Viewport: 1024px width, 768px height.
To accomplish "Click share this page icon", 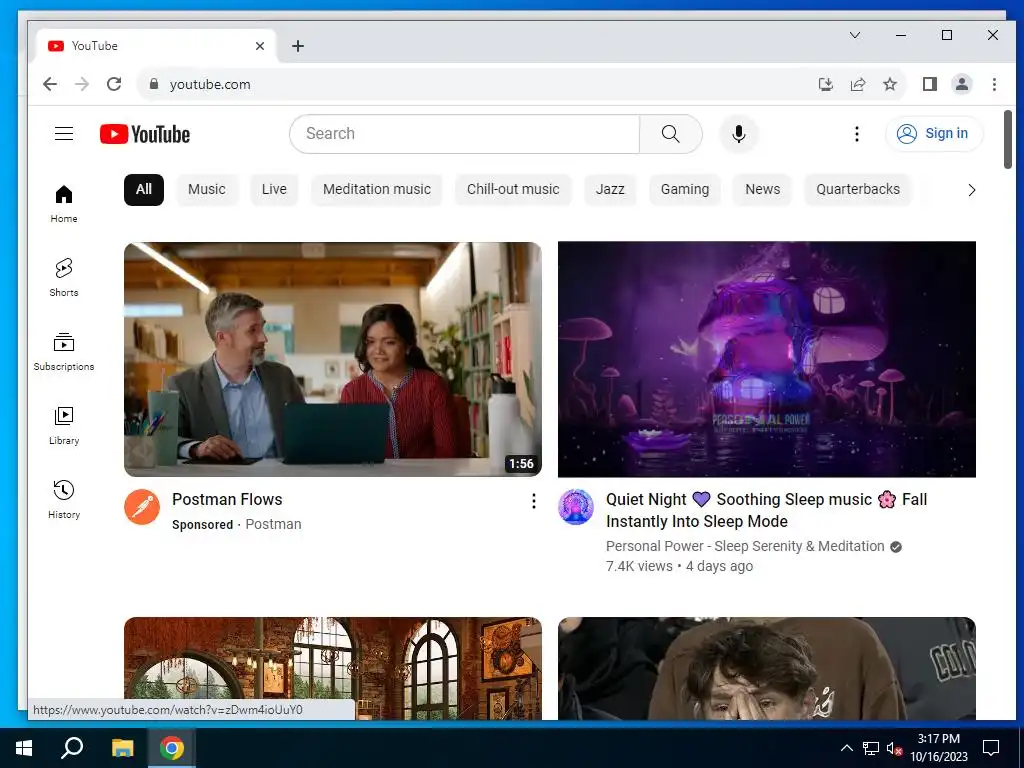I will point(857,84).
